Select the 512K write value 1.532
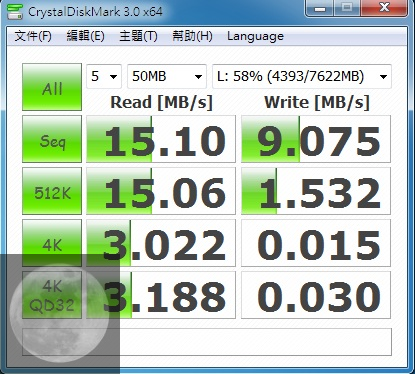The width and height of the screenshot is (415, 374). pos(316,191)
